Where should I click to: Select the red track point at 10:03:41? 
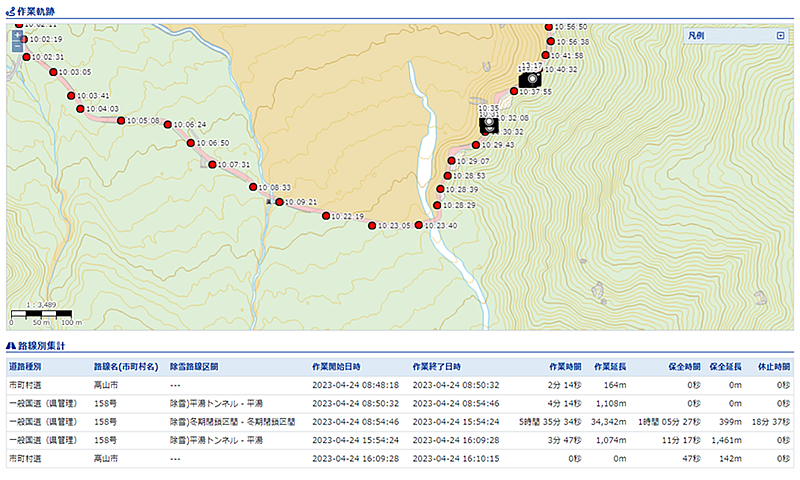pyautogui.click(x=71, y=95)
